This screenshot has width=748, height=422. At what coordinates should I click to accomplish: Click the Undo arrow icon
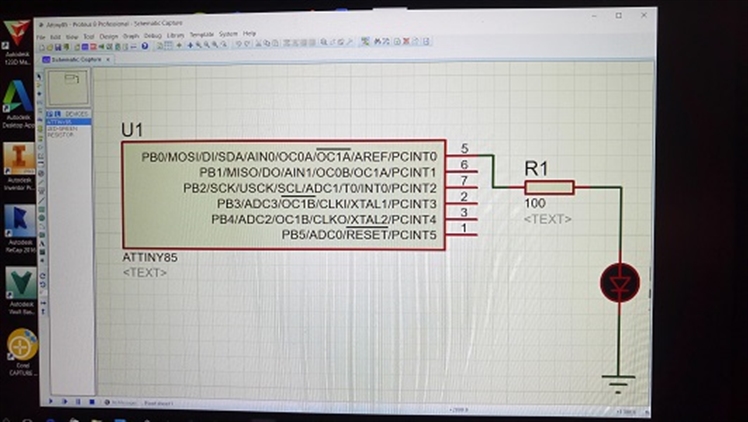(x=239, y=44)
